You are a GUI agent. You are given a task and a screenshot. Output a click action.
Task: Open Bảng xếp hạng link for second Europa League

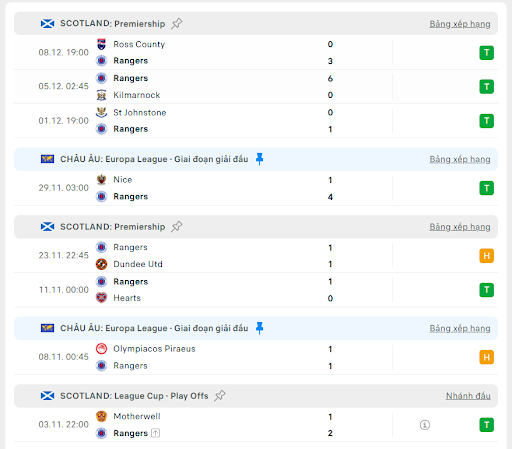click(460, 328)
